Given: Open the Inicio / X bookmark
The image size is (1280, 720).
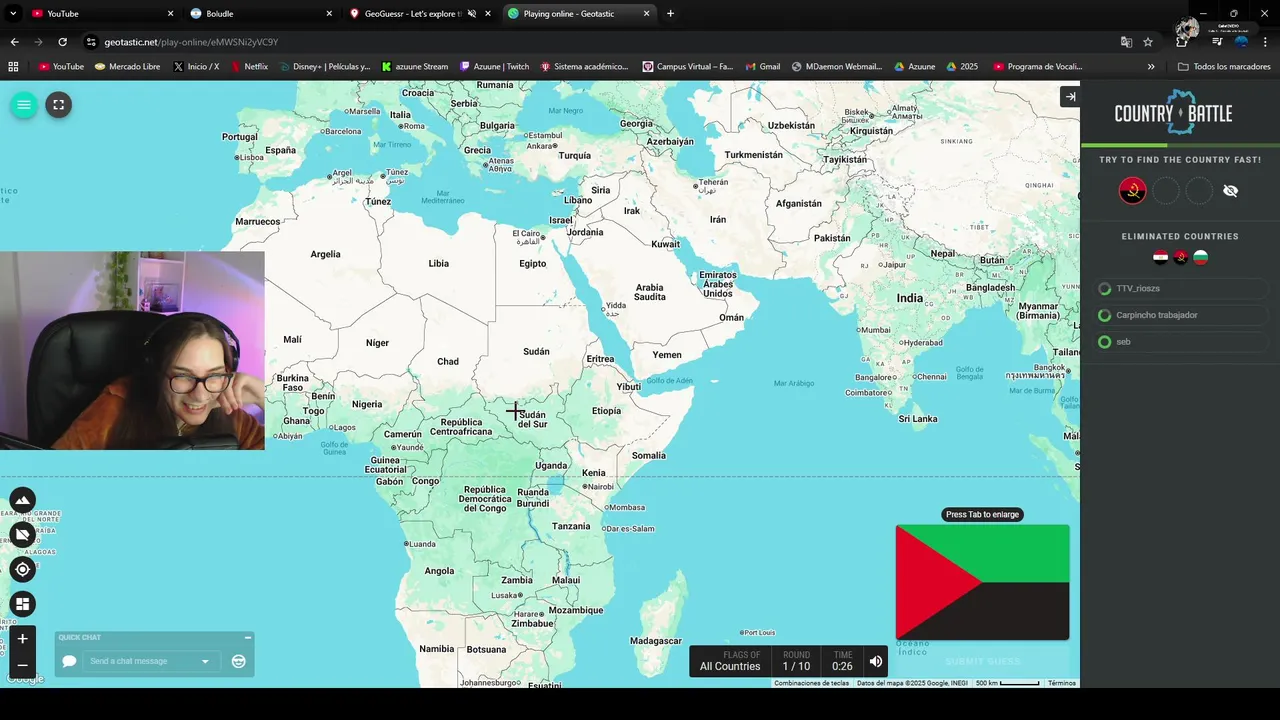Looking at the screenshot, I should 196,67.
